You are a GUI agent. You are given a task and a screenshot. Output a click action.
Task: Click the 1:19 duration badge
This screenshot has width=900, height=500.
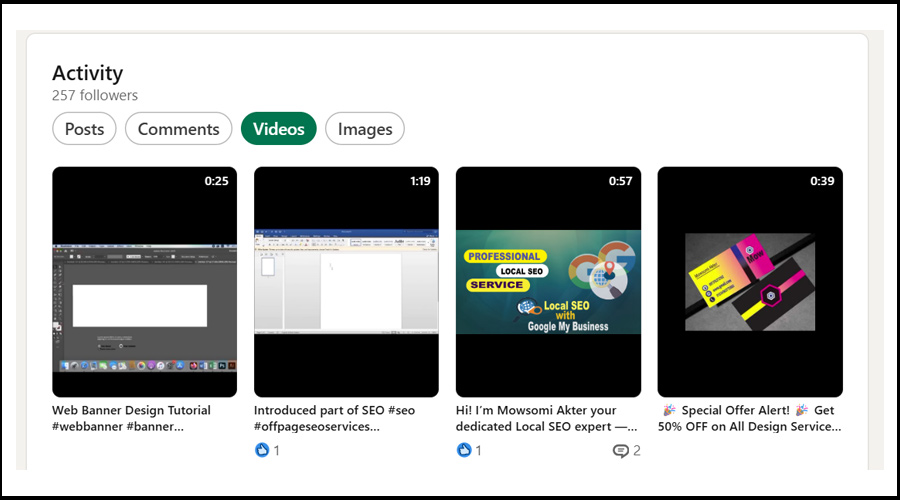point(420,181)
